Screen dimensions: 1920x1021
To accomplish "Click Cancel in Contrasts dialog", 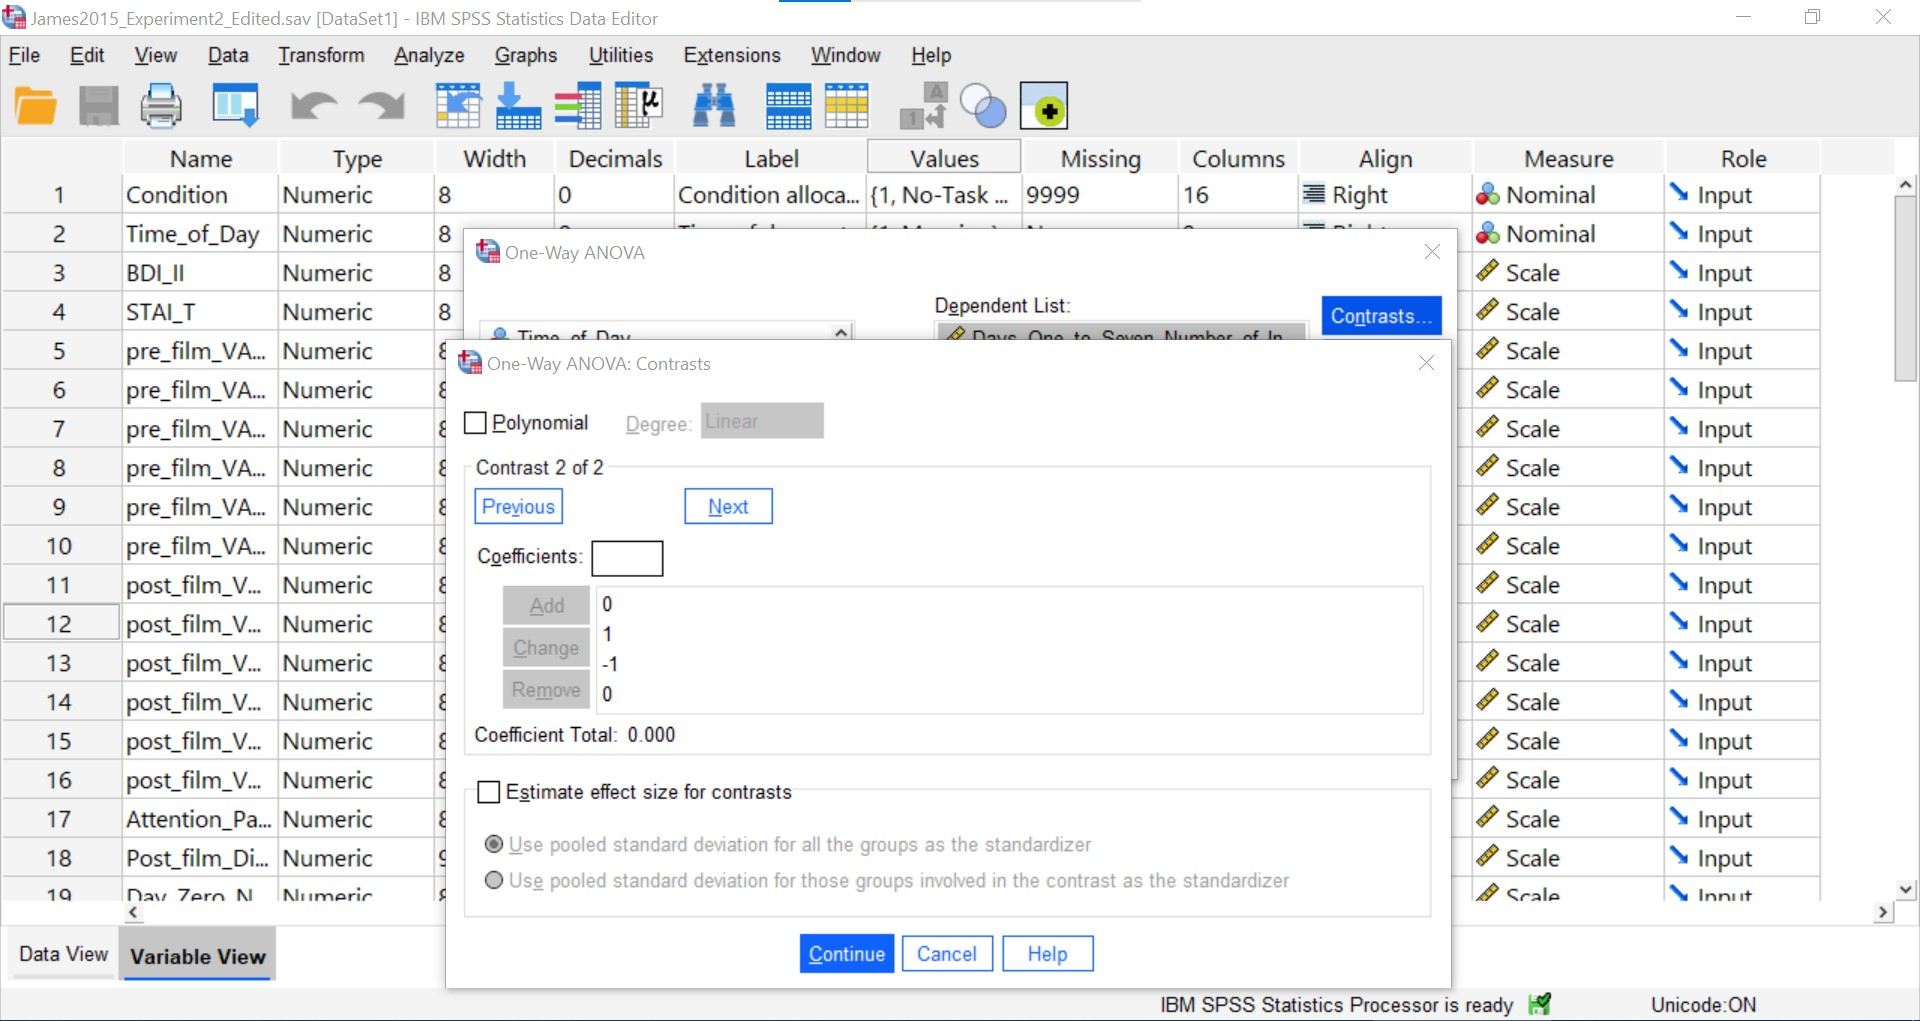I will [x=947, y=954].
